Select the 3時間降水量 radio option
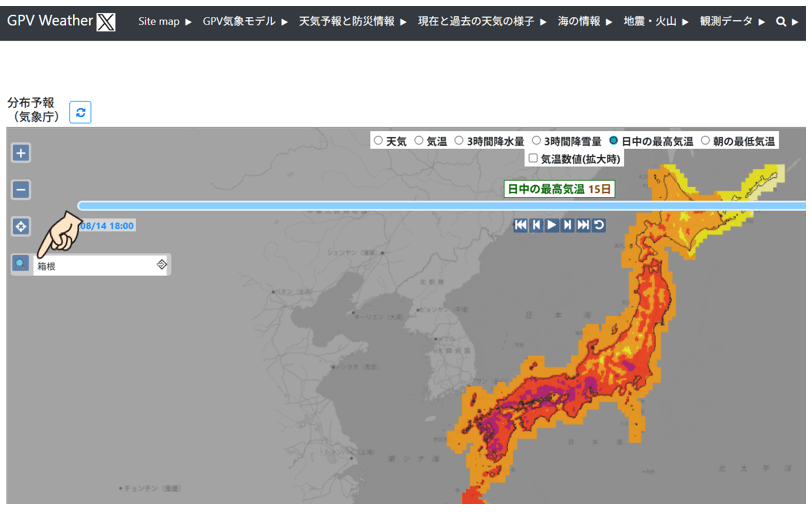Image resolution: width=812 pixels, height=512 pixels. point(459,141)
